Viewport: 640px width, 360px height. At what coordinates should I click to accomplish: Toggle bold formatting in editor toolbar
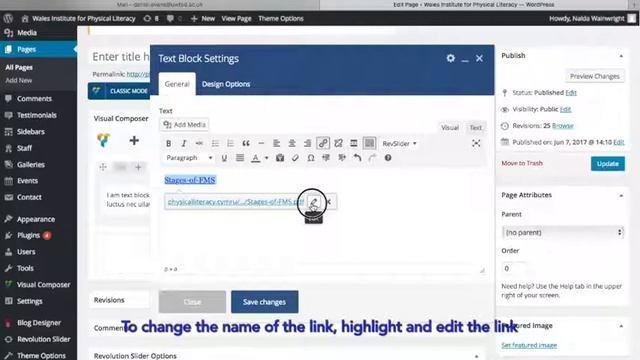tap(169, 144)
